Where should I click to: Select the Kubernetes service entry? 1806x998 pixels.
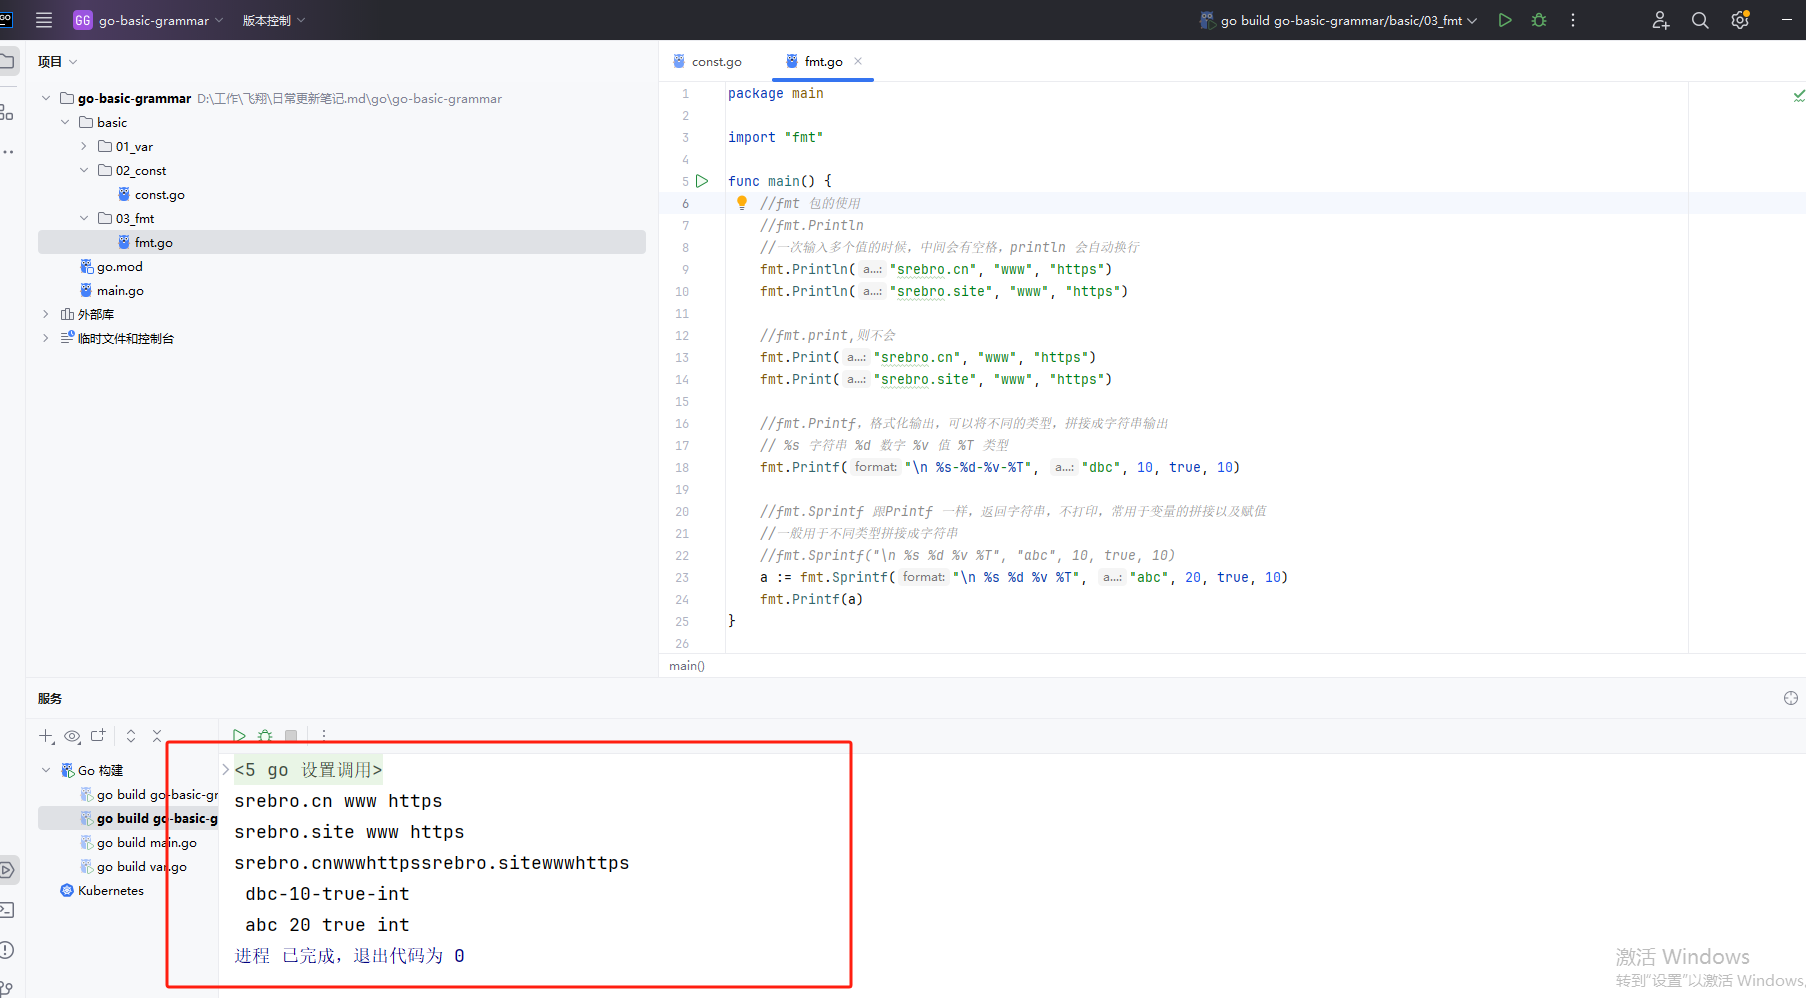coord(110,890)
